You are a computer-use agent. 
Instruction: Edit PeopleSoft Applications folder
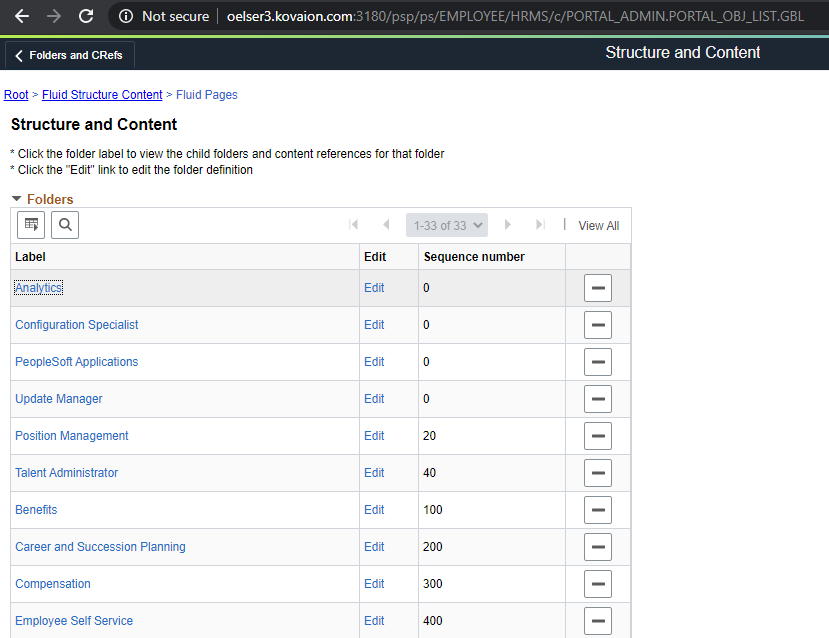374,362
